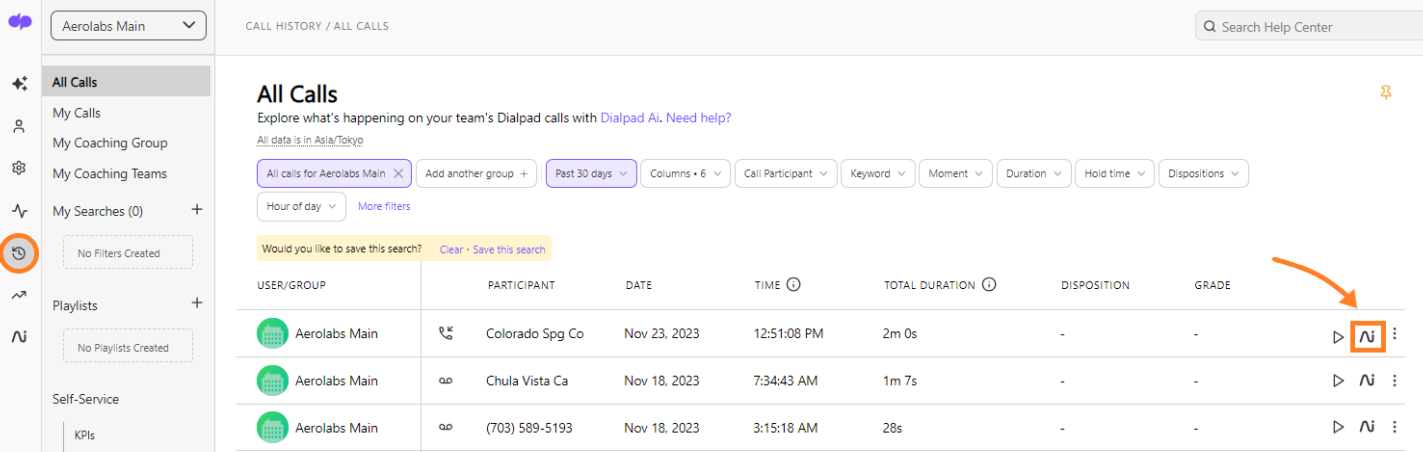Open the analytics trend arrow icon

coord(19,295)
